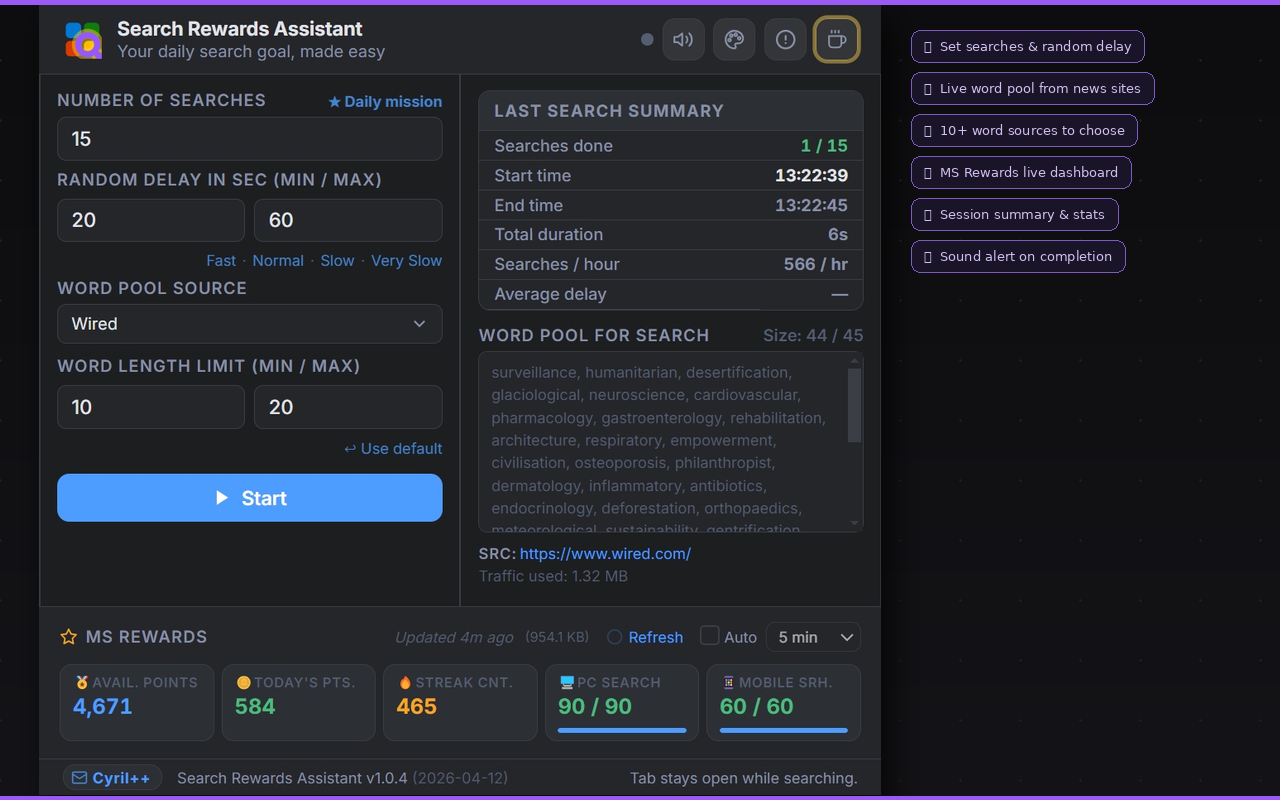The image size is (1280, 800).
Task: Click the computer icon in PC Search
Action: pos(567,682)
